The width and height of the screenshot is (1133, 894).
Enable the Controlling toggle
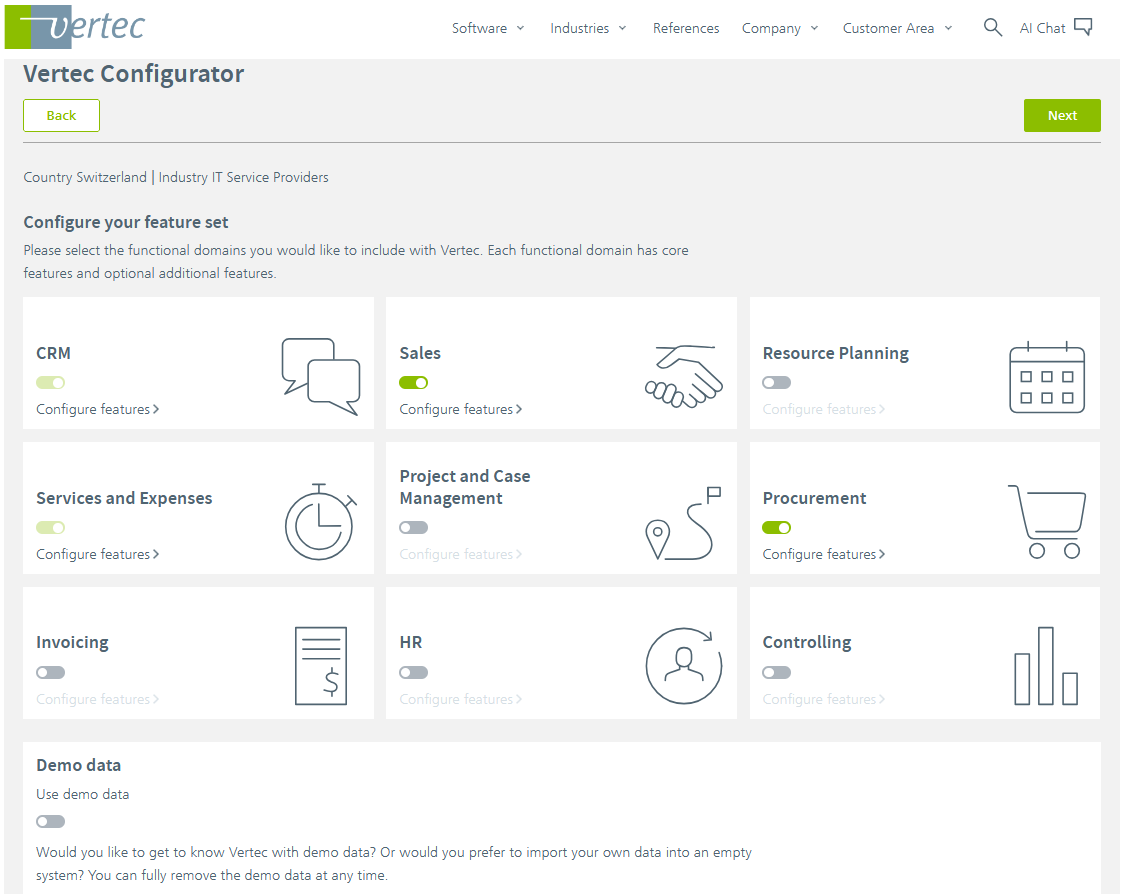point(776,673)
